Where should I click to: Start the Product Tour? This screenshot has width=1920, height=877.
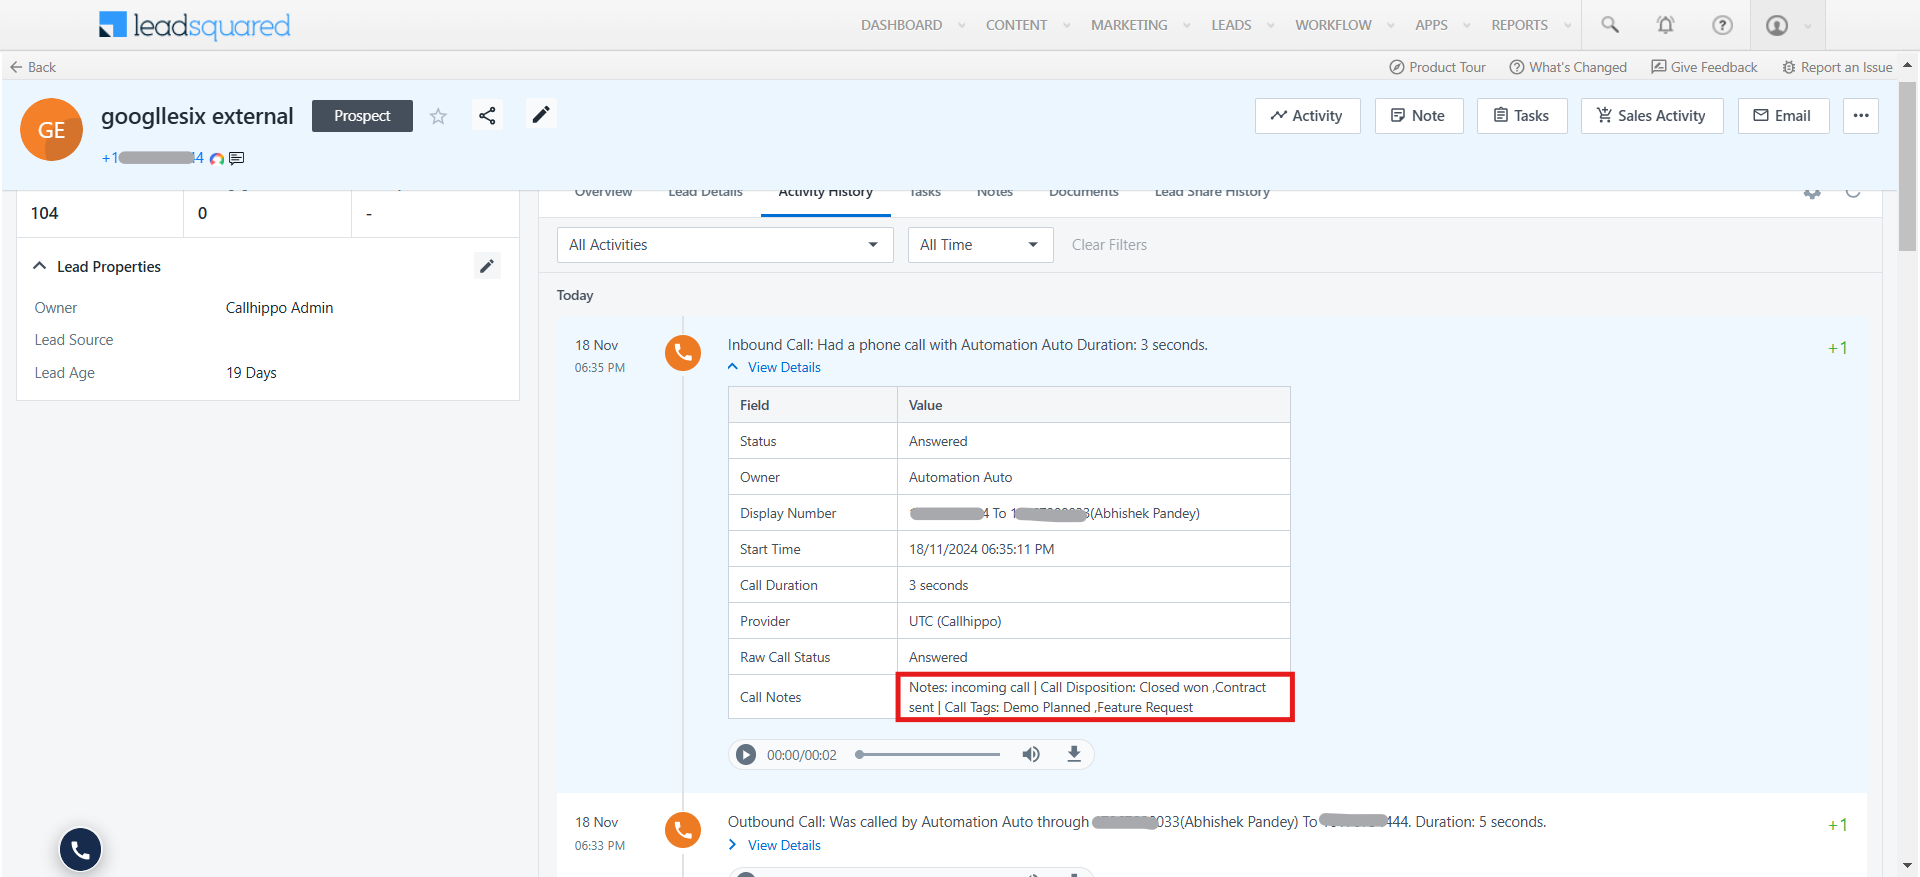tap(1437, 67)
